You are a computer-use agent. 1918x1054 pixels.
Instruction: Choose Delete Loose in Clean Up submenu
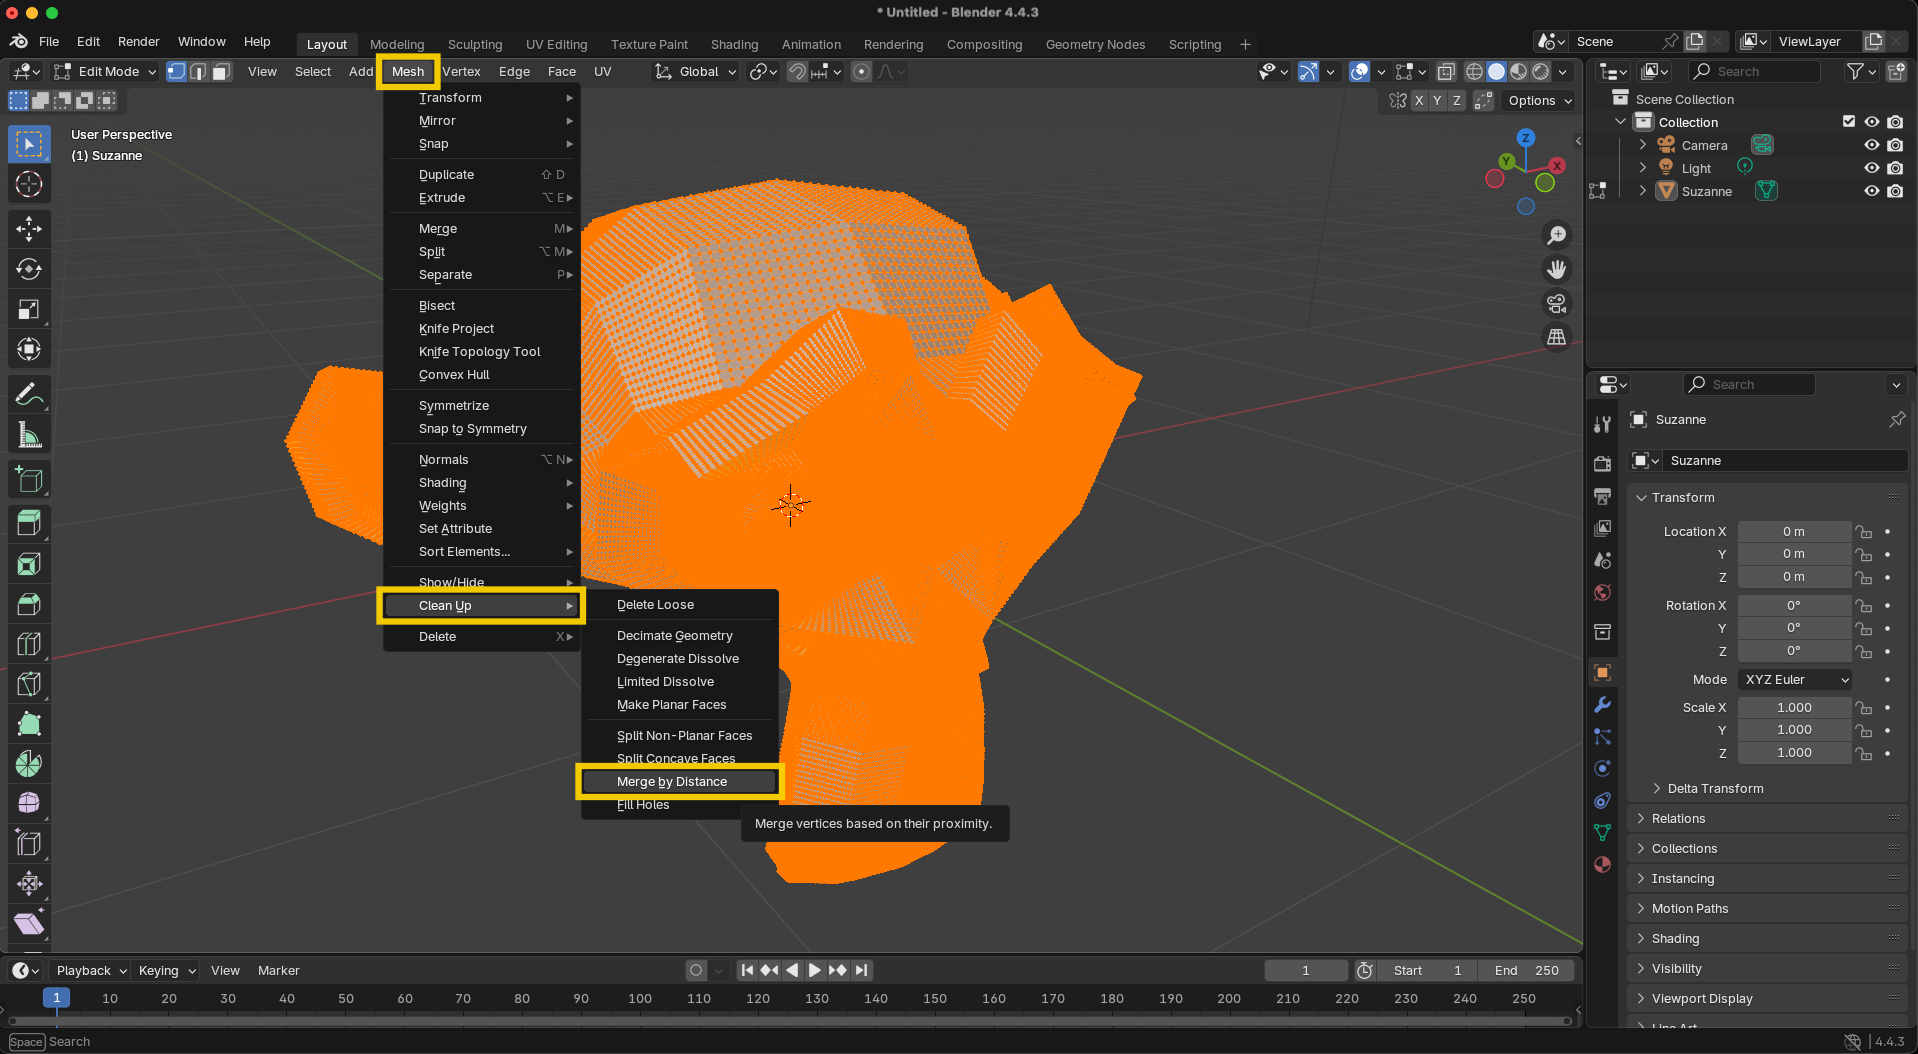point(680,604)
